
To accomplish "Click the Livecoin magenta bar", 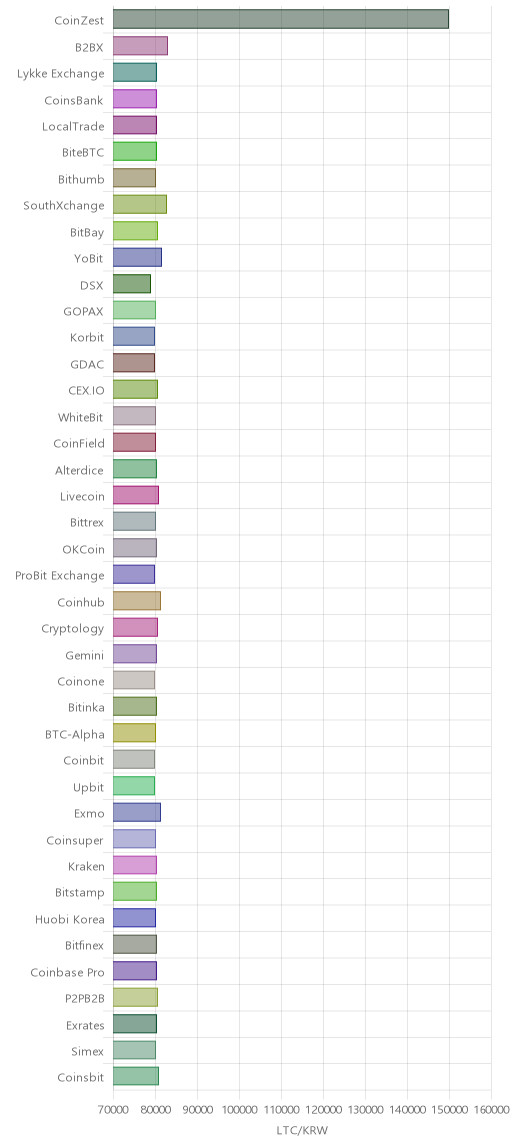I will click(x=136, y=496).
